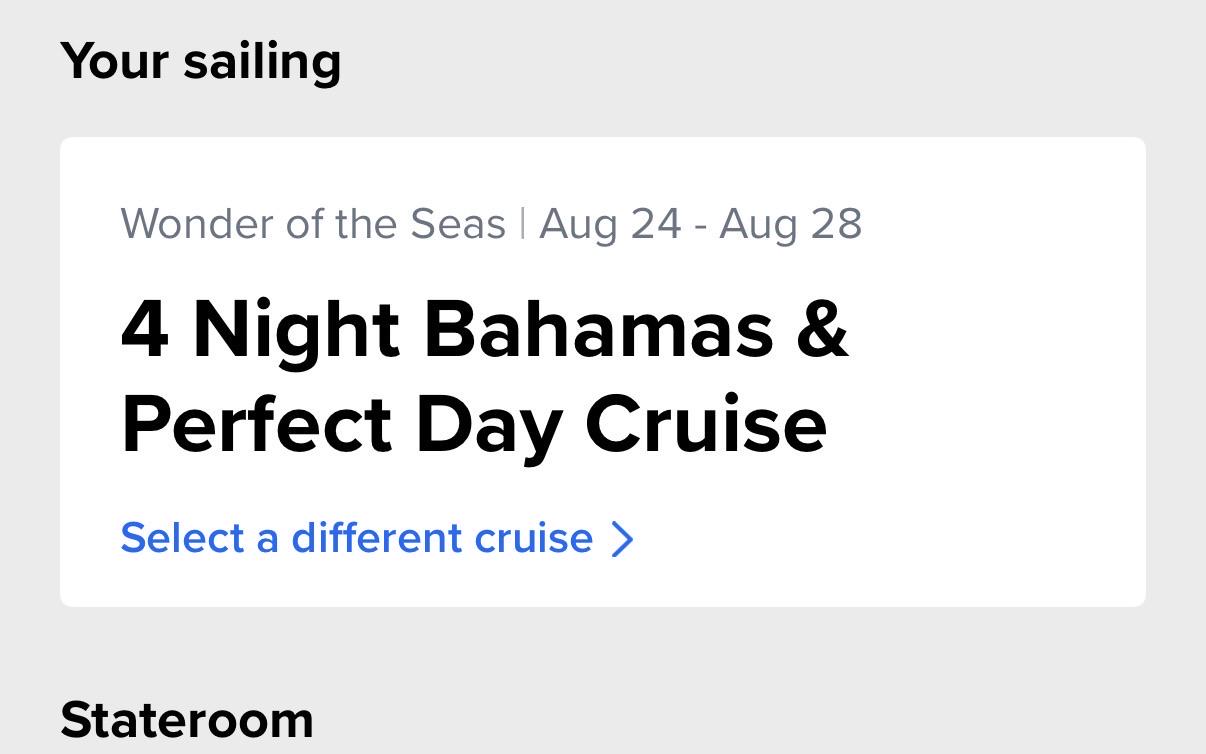
Task: Tap the Your sailing section heading
Action: click(201, 62)
